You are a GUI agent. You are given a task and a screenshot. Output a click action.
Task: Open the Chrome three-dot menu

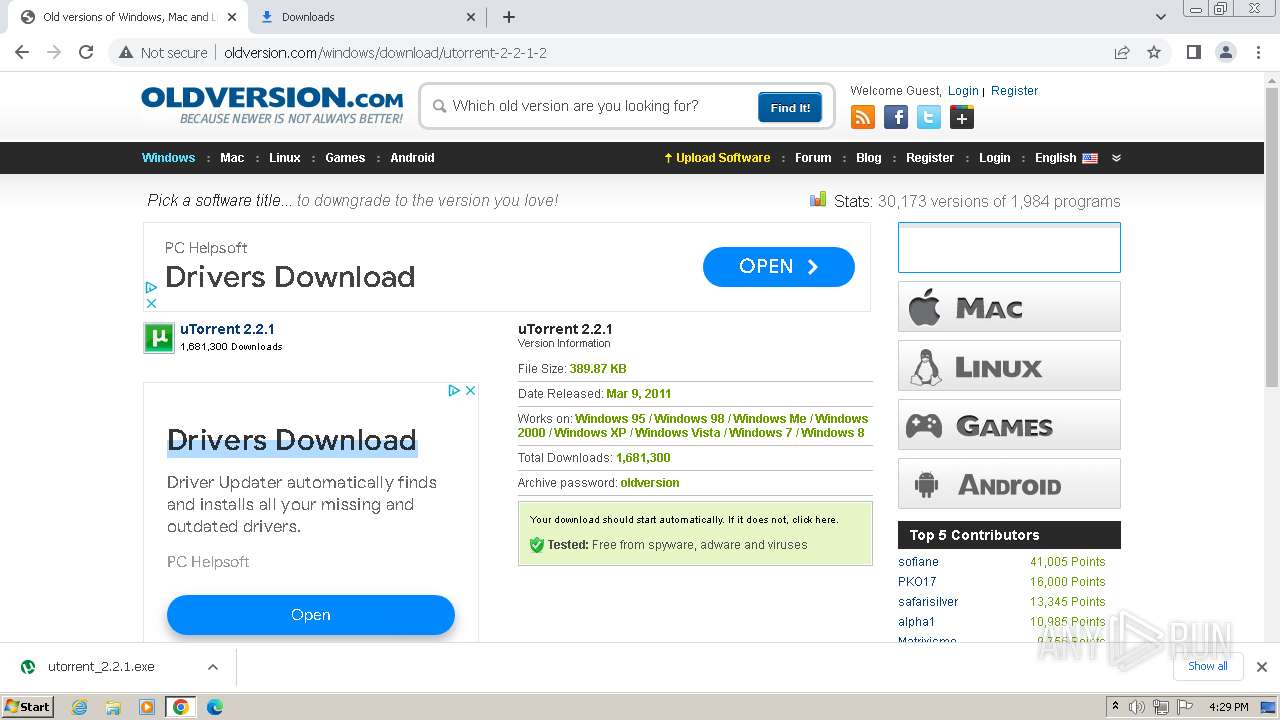point(1258,53)
